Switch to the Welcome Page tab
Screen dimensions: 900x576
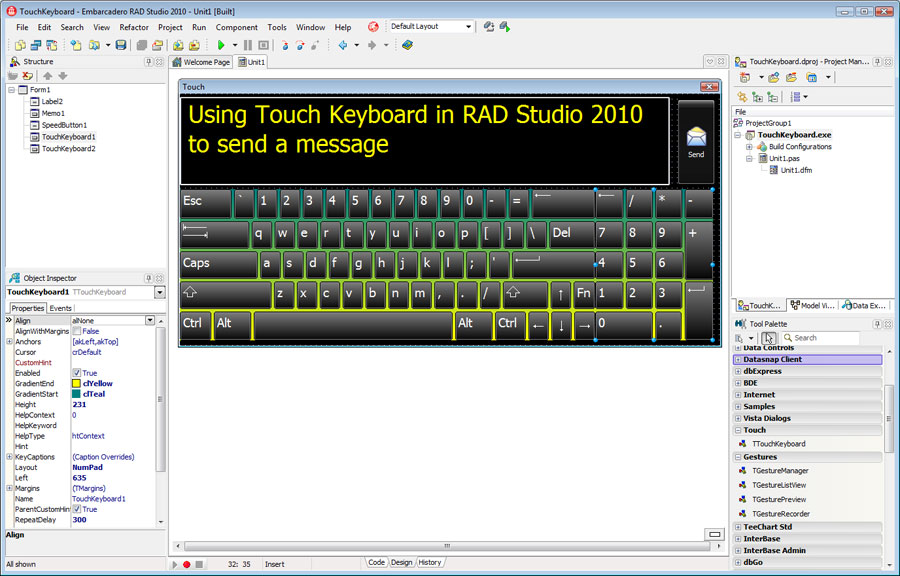201,62
